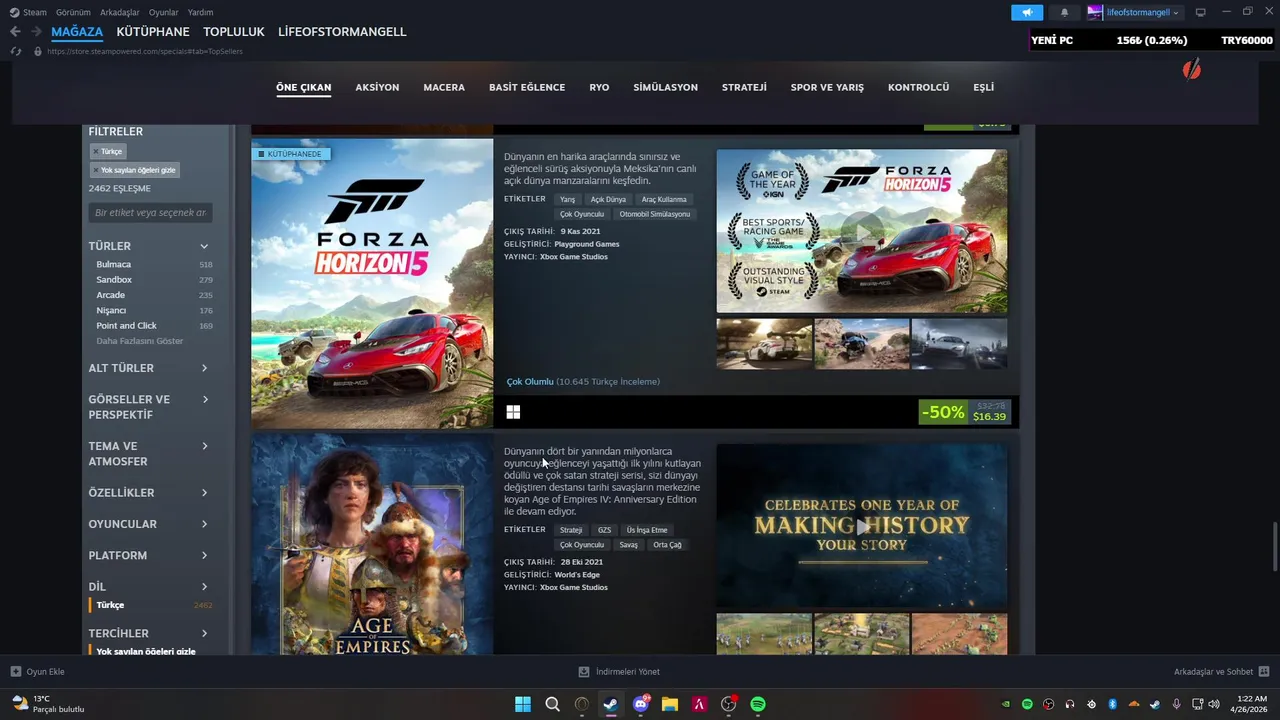The image size is (1280, 720).
Task: Open the Forza Horizon 5 cover art
Action: (372, 283)
